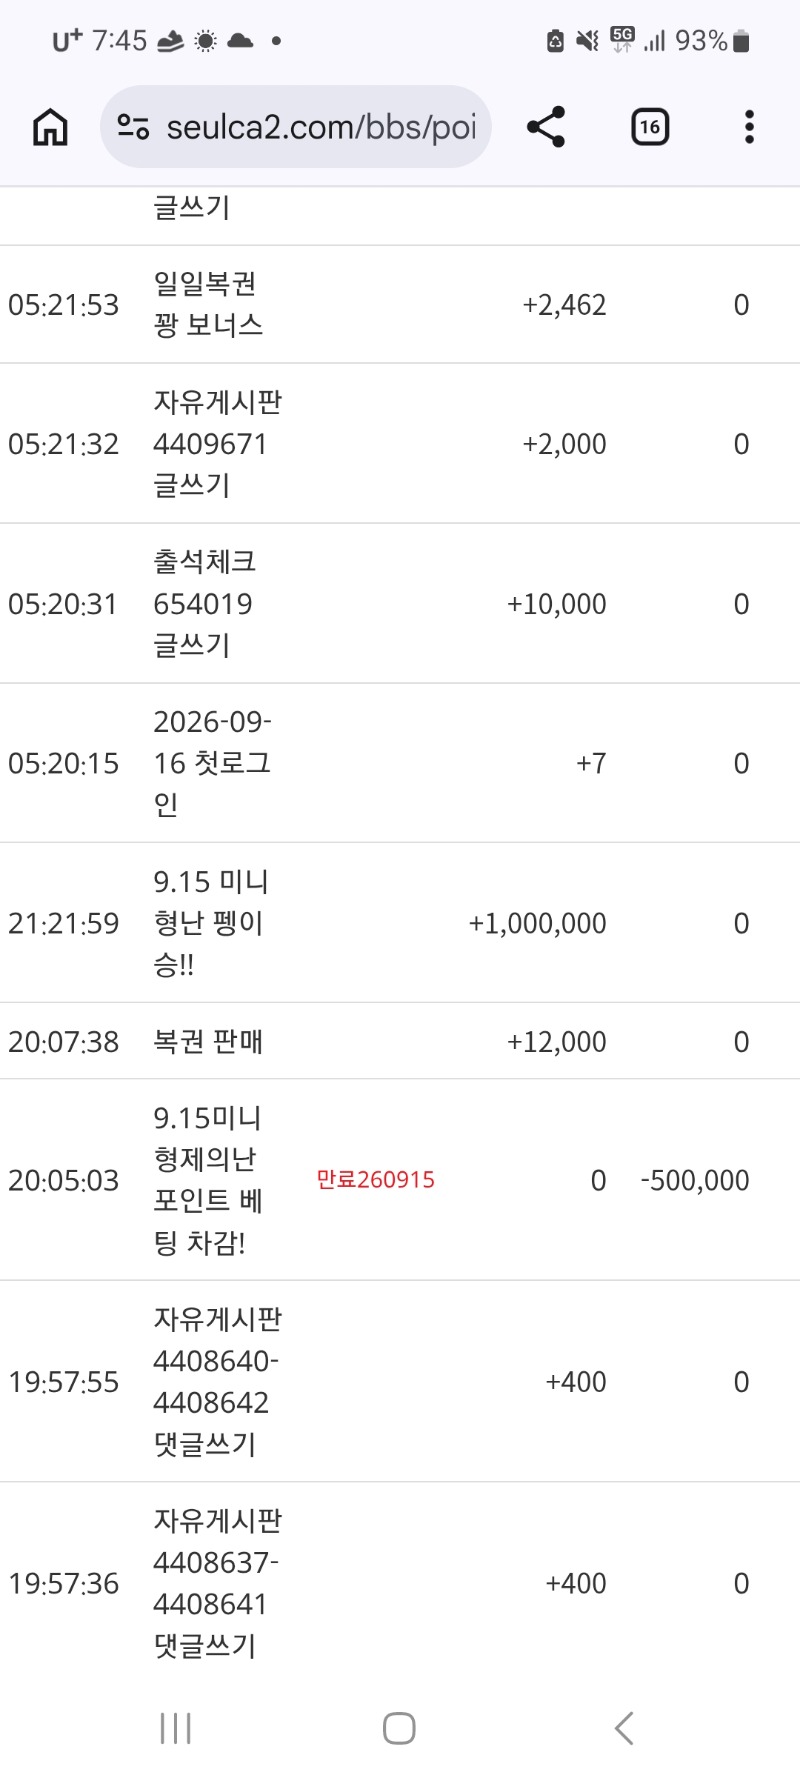Viewport: 800px width, 1778px height.
Task: Tap the Android back arrow
Action: point(624,1728)
